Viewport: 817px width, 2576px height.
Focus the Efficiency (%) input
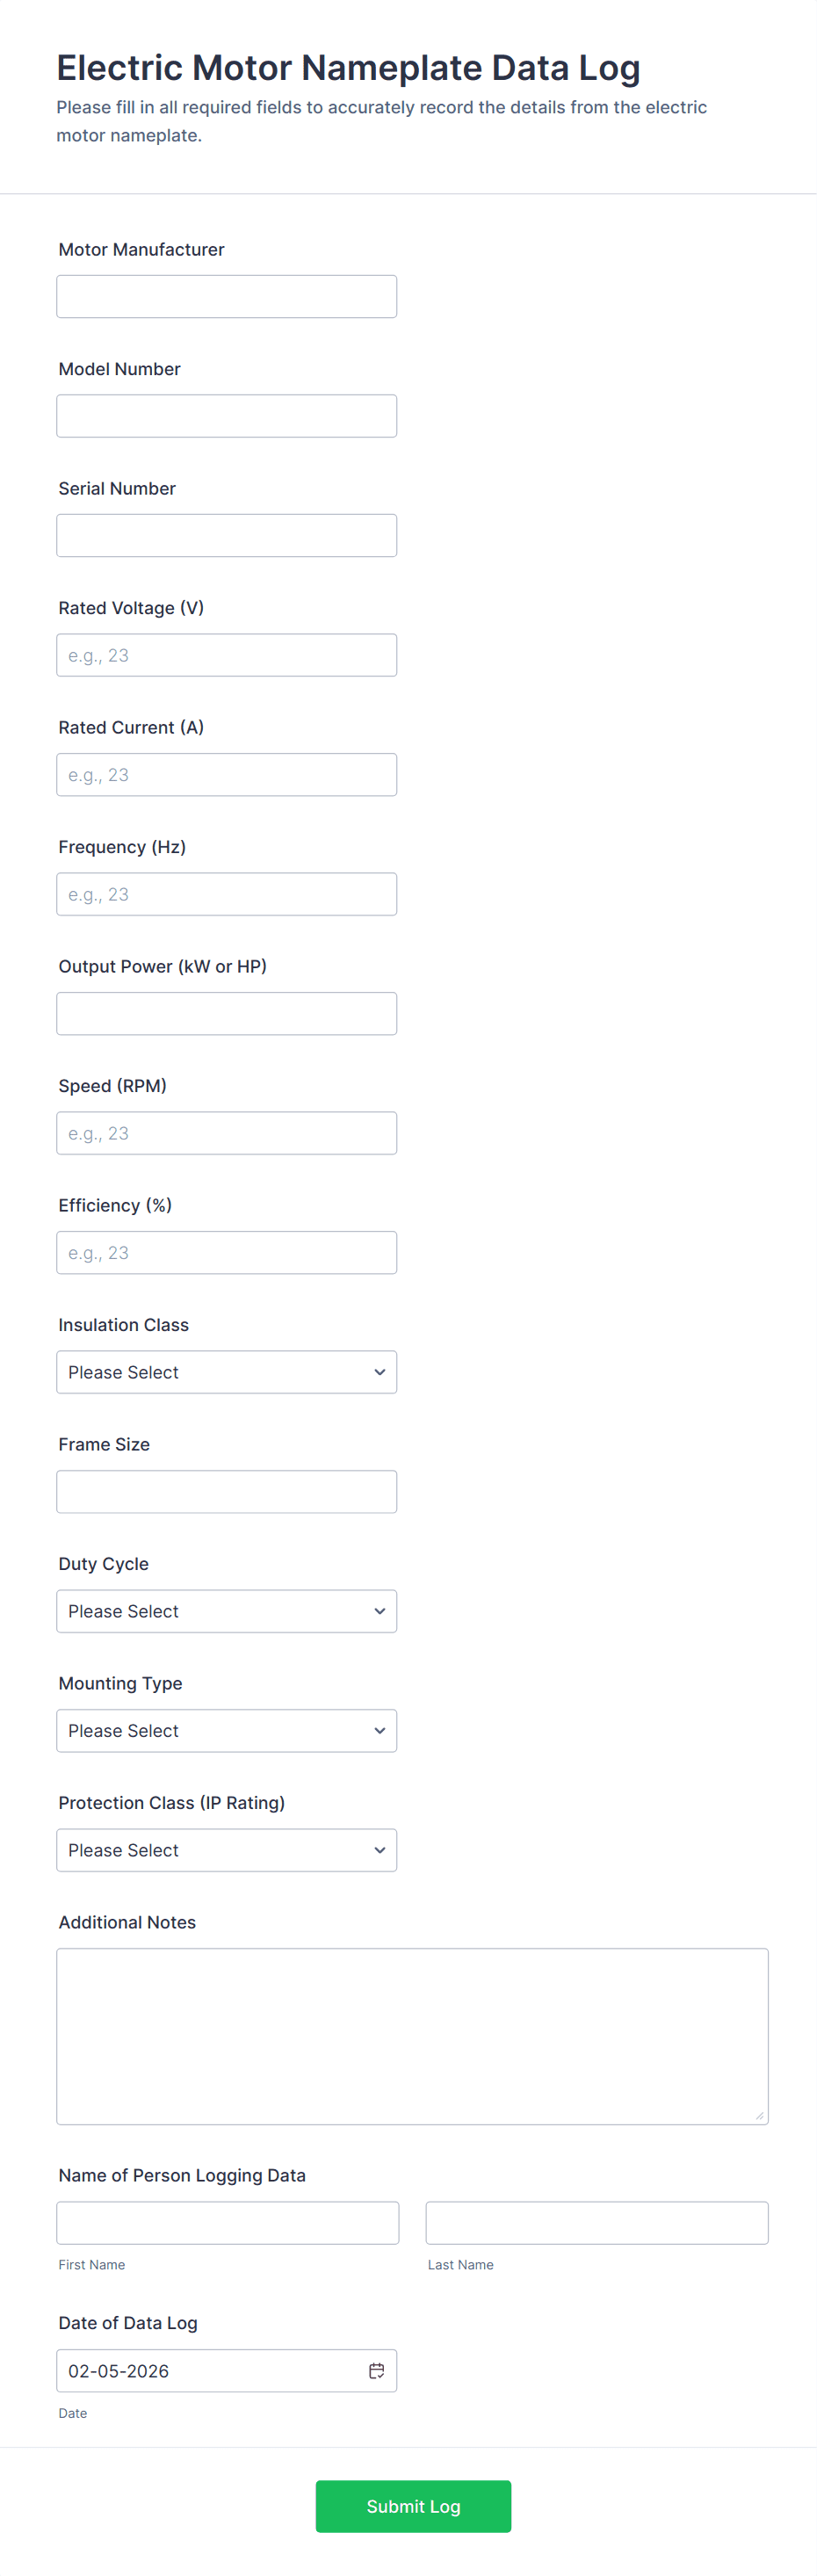(226, 1253)
